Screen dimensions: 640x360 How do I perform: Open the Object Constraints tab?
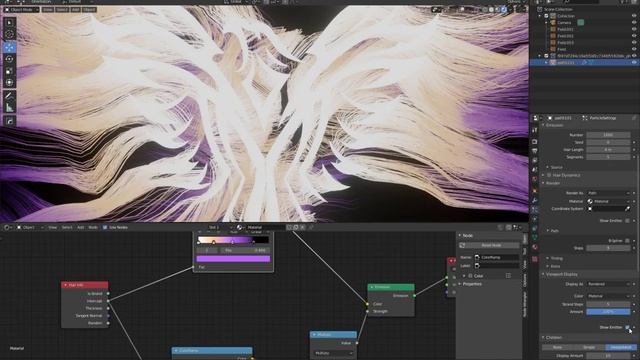pos(535,228)
